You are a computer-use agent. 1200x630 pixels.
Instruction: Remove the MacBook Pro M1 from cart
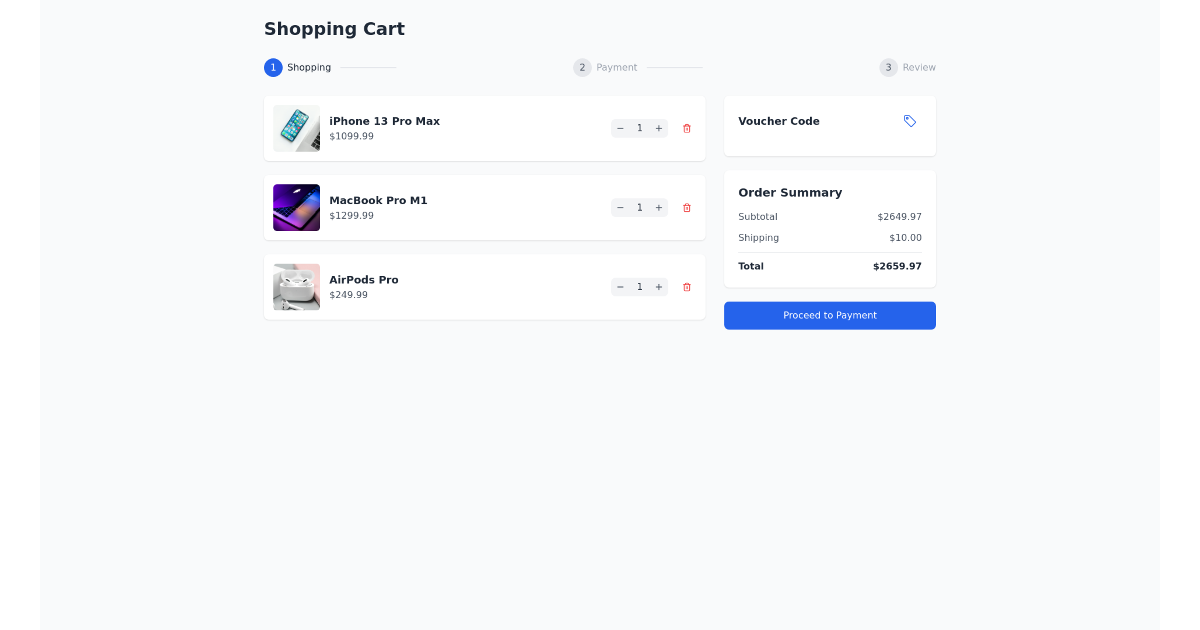(x=686, y=207)
